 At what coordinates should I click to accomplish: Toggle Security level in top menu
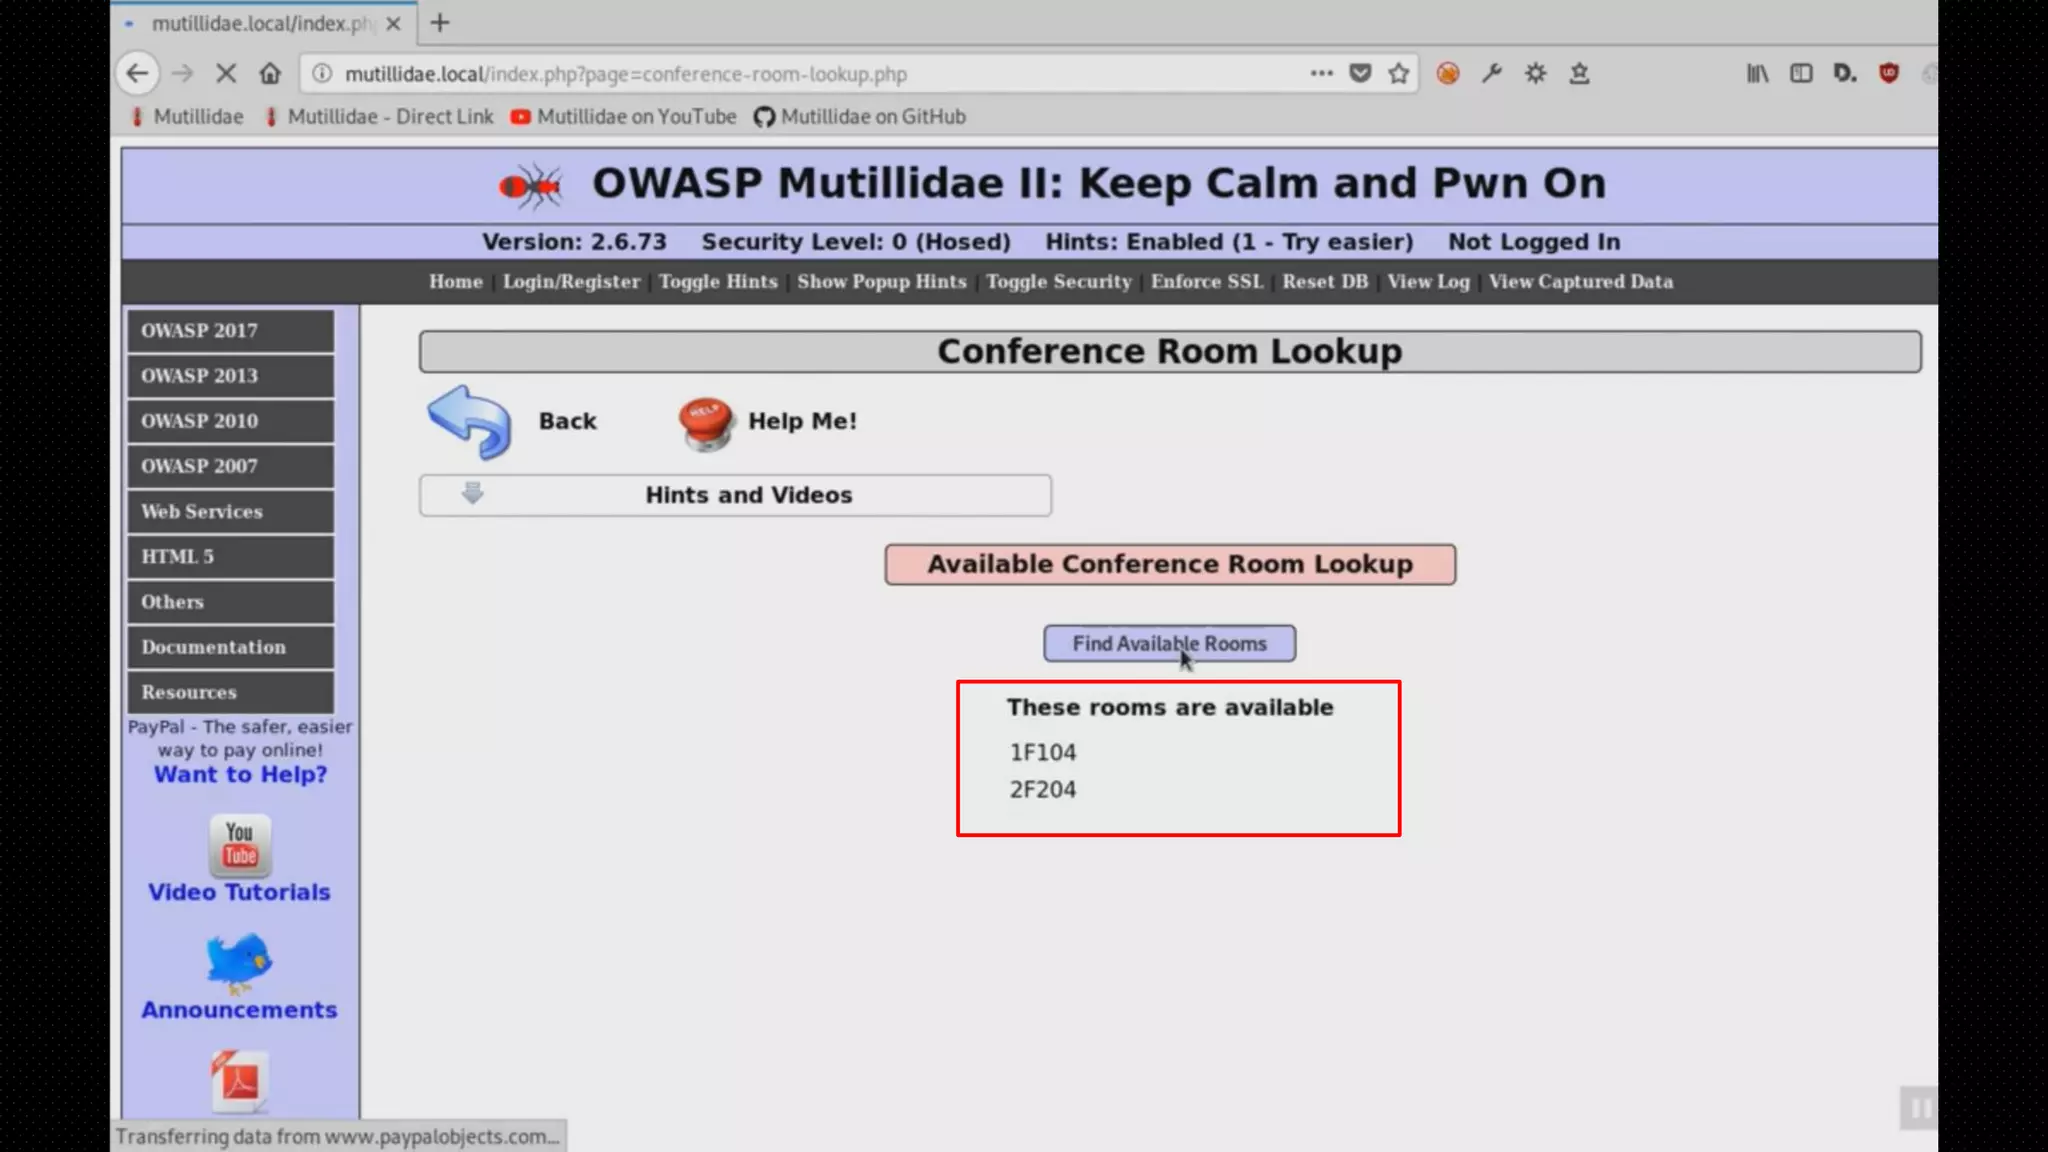(1058, 282)
